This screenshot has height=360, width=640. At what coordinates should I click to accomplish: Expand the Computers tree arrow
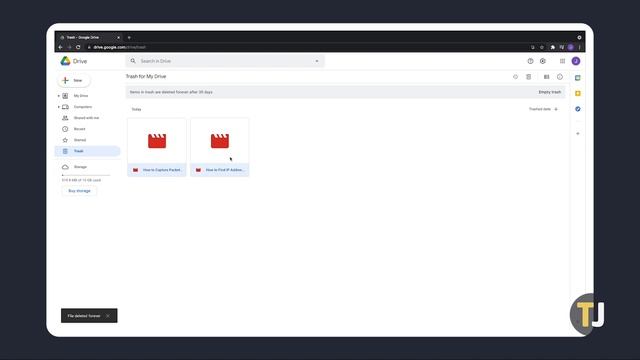pos(59,107)
